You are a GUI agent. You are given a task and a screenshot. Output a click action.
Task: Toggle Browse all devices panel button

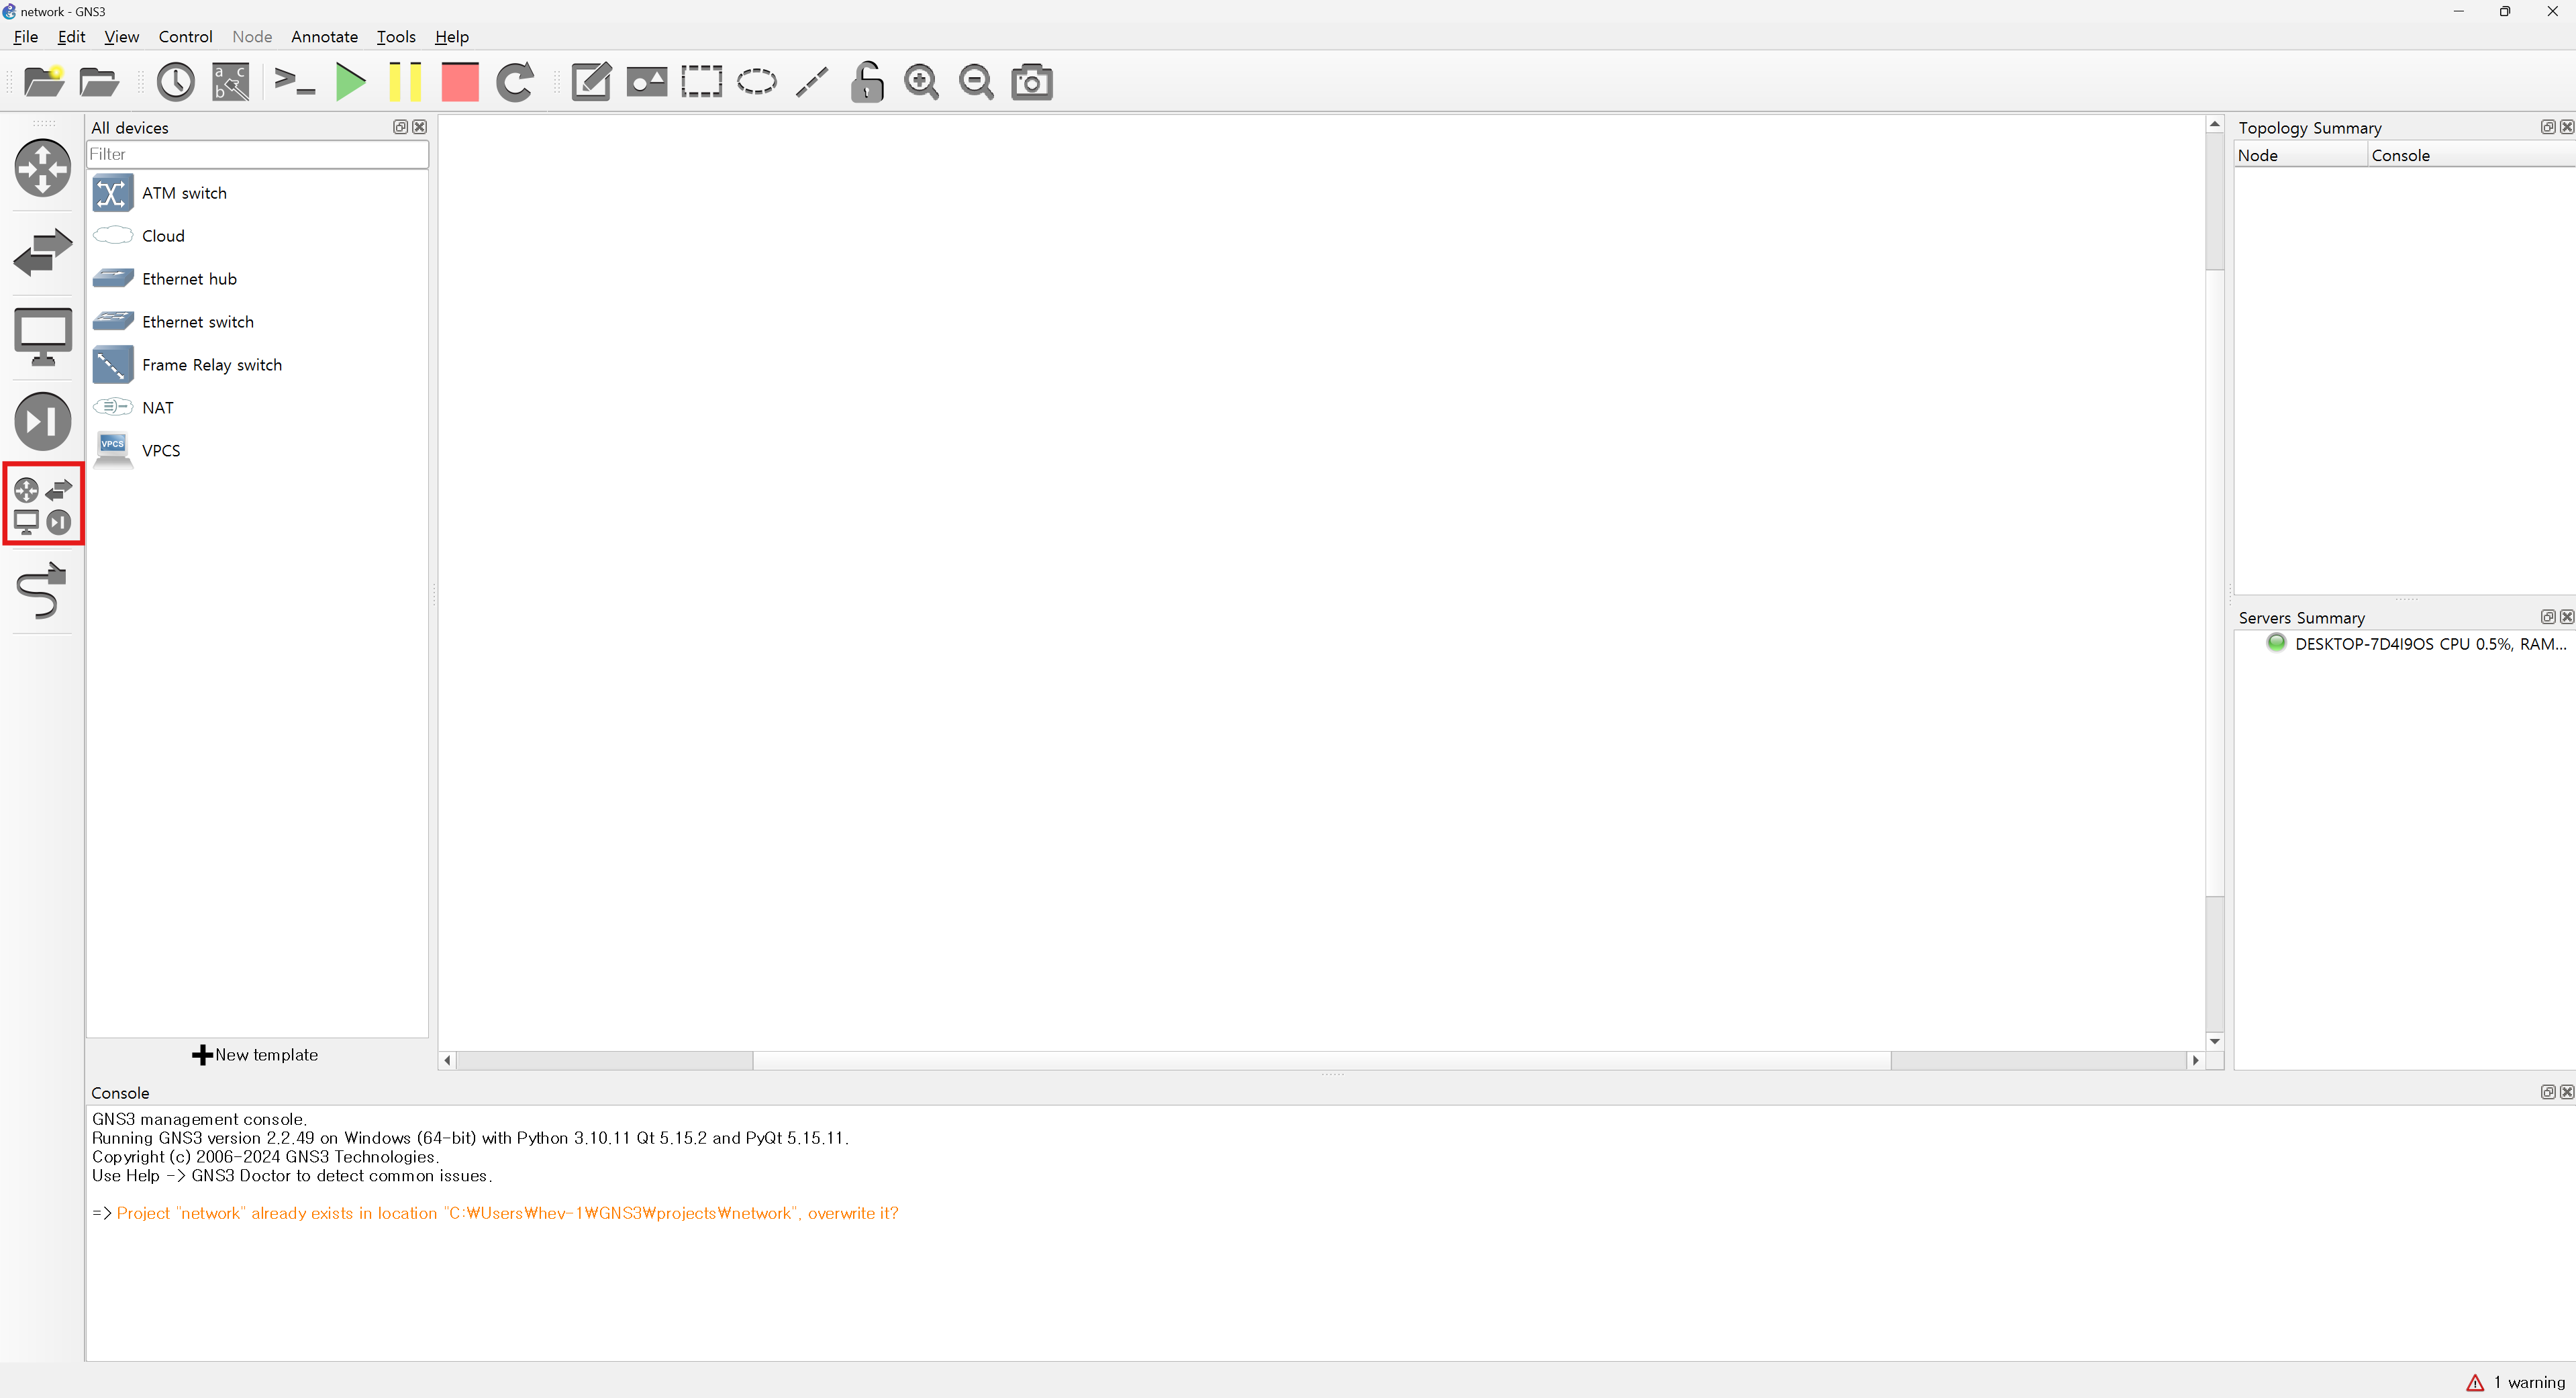(43, 505)
